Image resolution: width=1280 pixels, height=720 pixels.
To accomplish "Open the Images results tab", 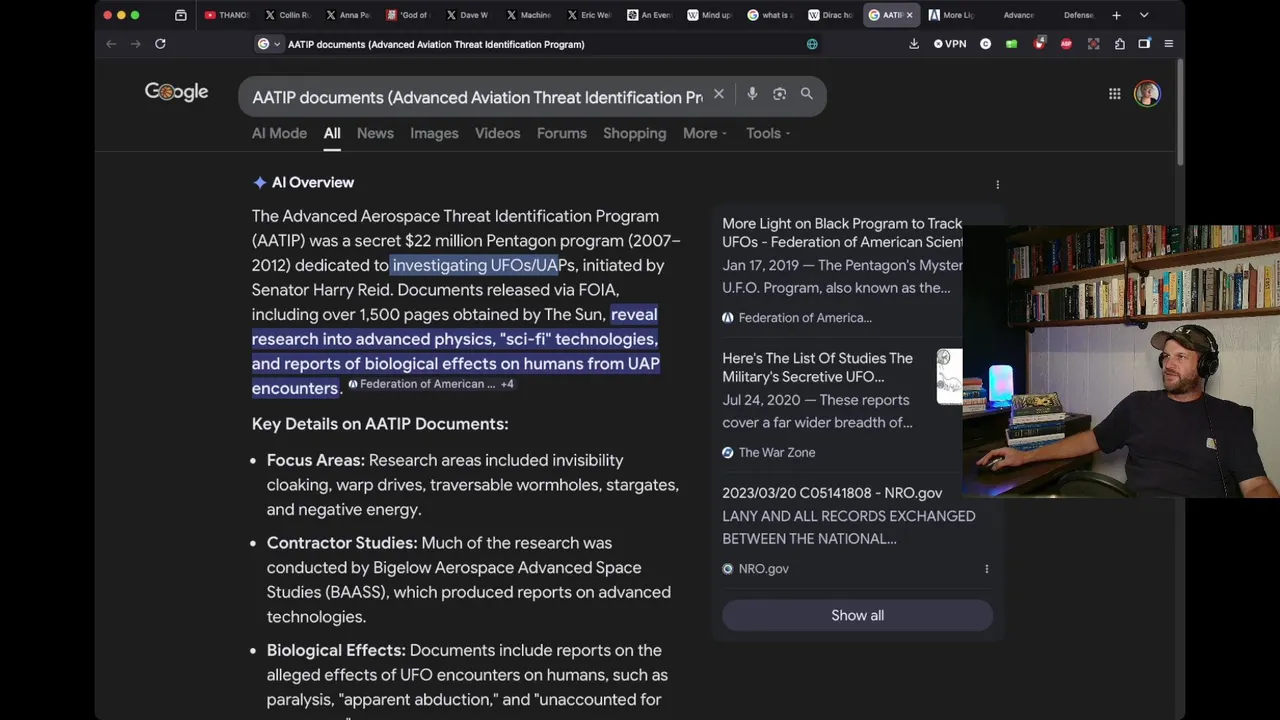I will [434, 133].
